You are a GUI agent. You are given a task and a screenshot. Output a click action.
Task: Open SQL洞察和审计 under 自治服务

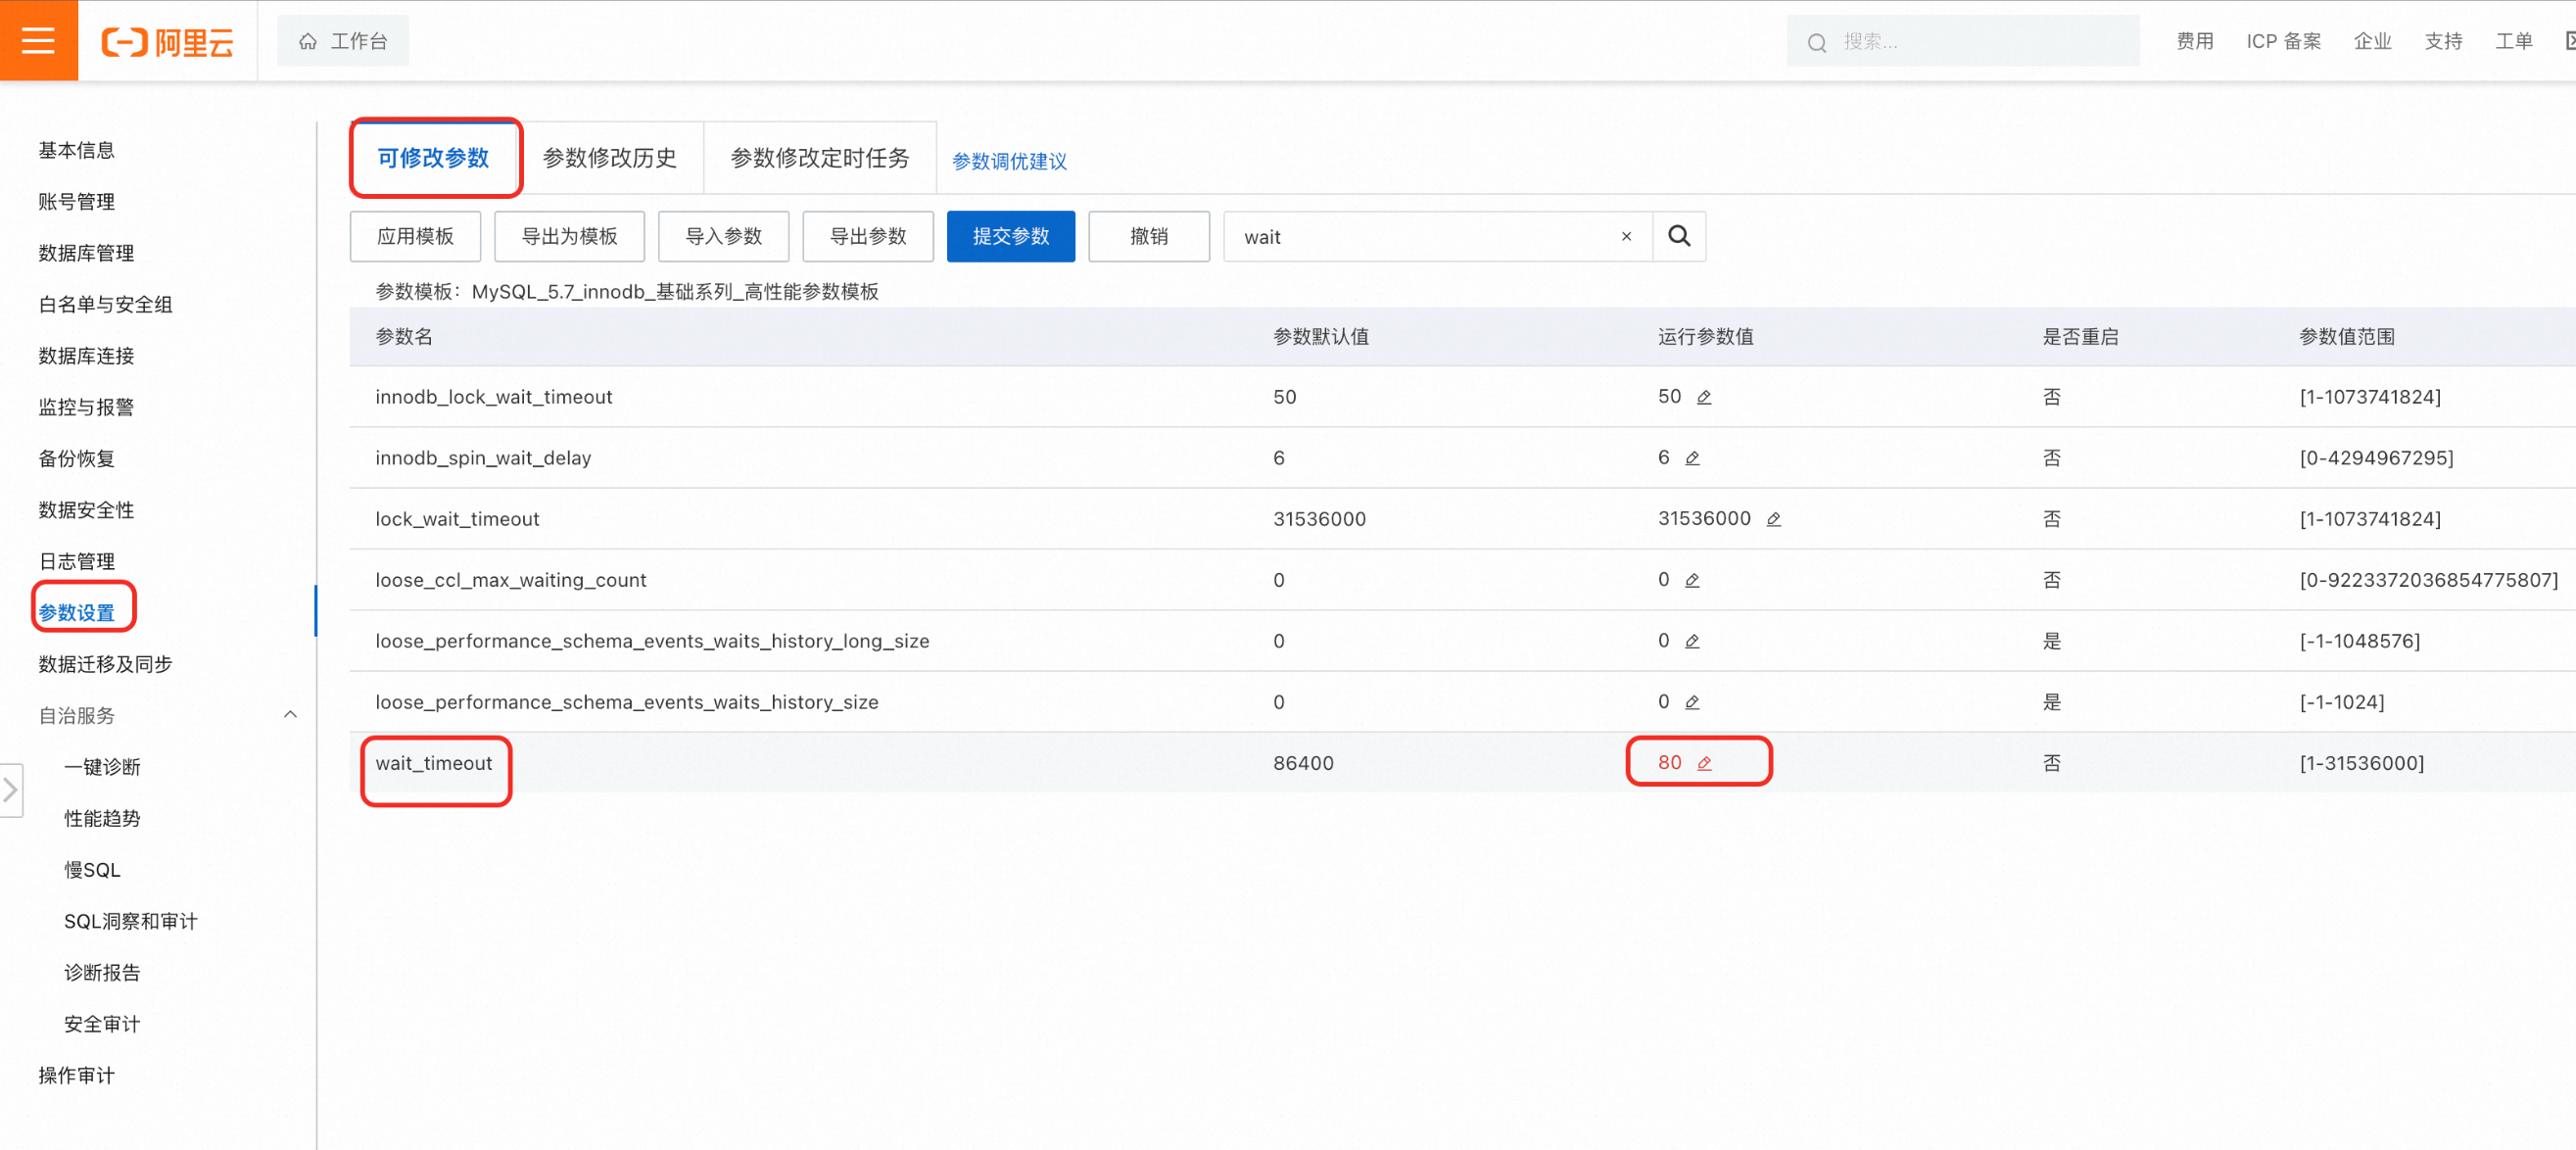coord(130,921)
